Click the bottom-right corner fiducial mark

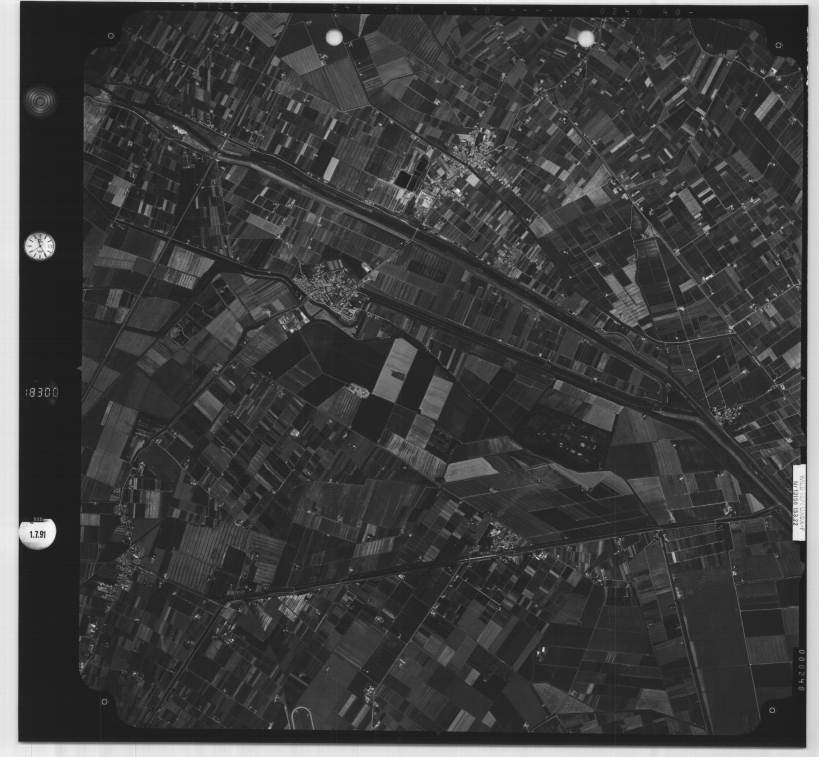[771, 710]
